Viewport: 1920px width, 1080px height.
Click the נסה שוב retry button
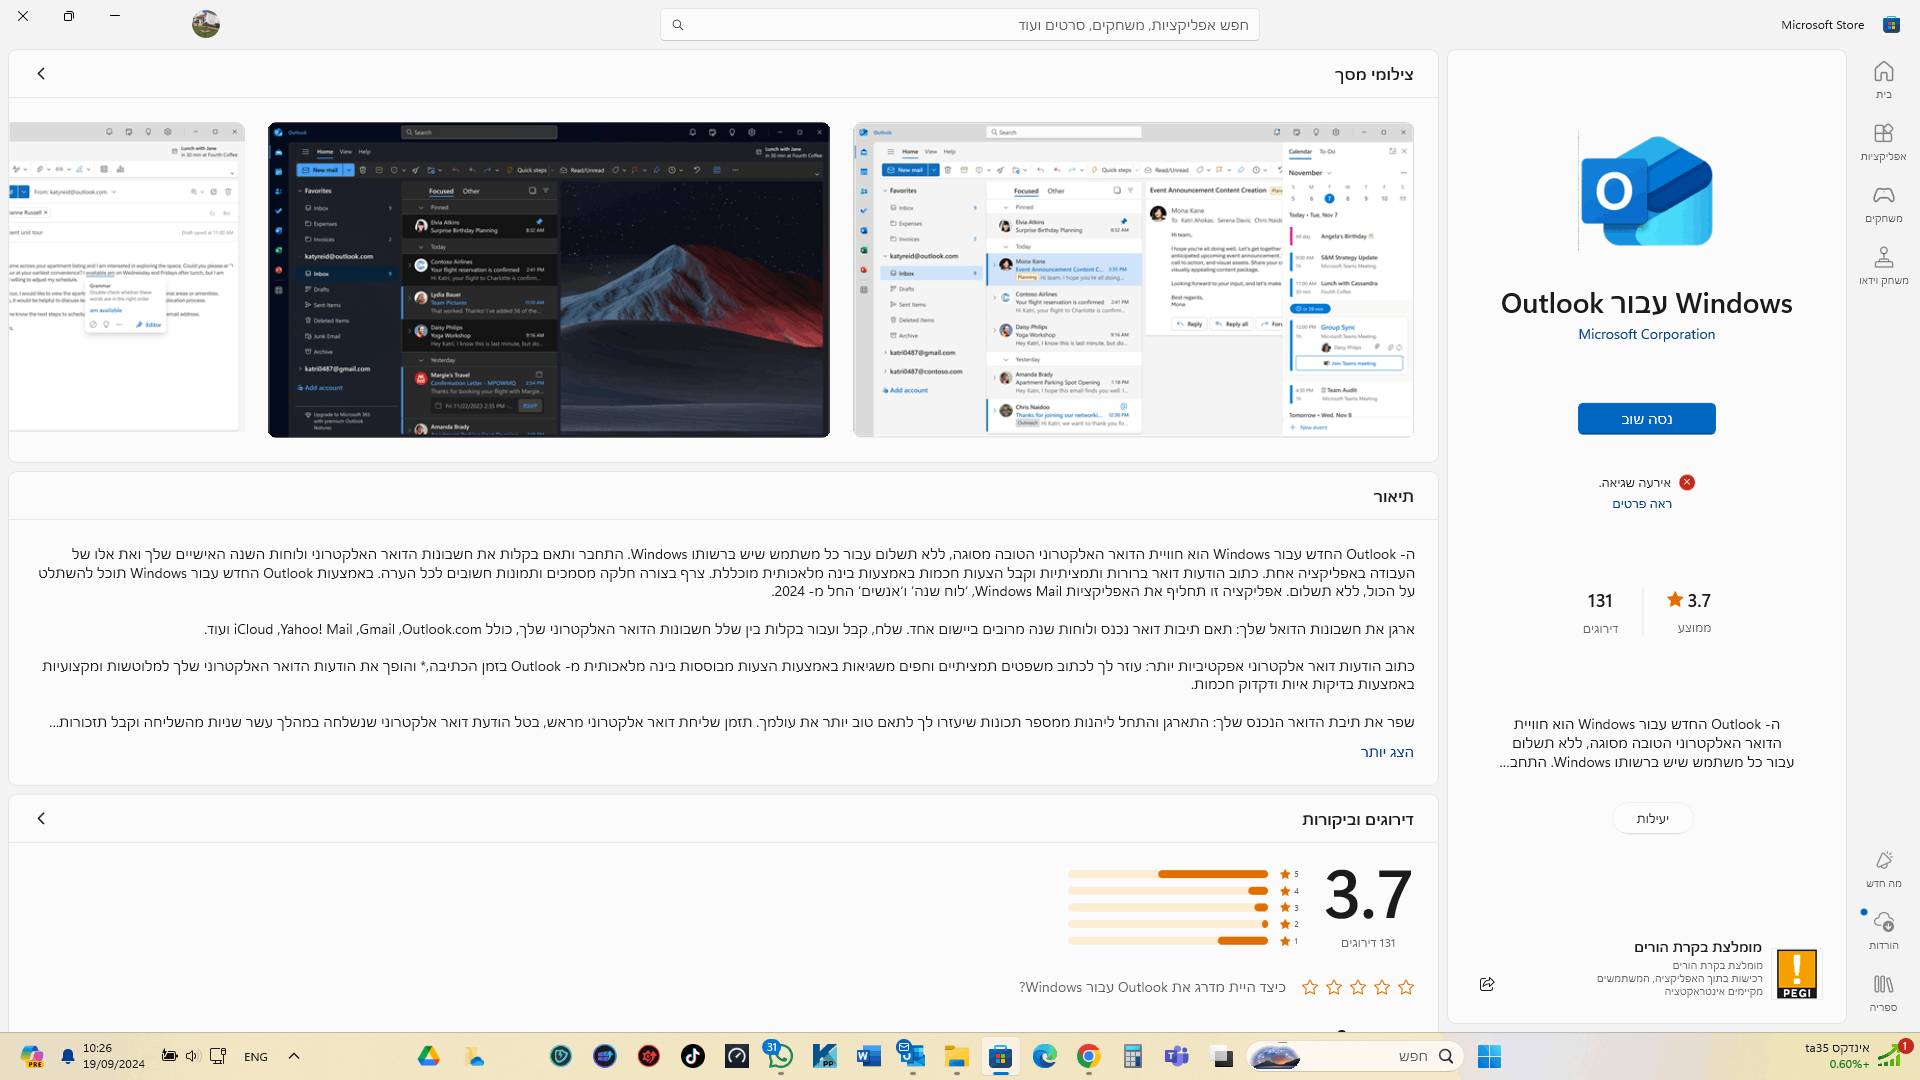(x=1646, y=419)
